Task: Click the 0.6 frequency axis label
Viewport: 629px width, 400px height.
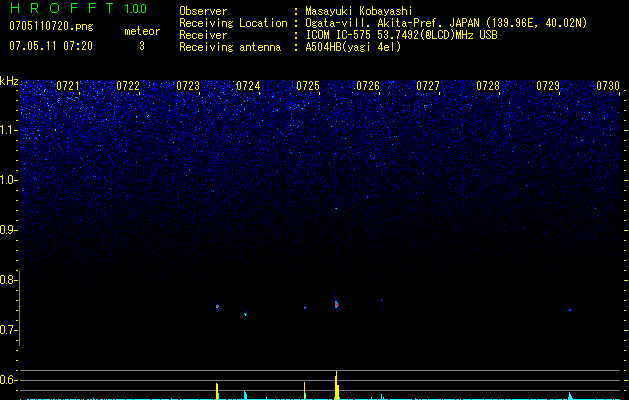Action: pos(7,380)
